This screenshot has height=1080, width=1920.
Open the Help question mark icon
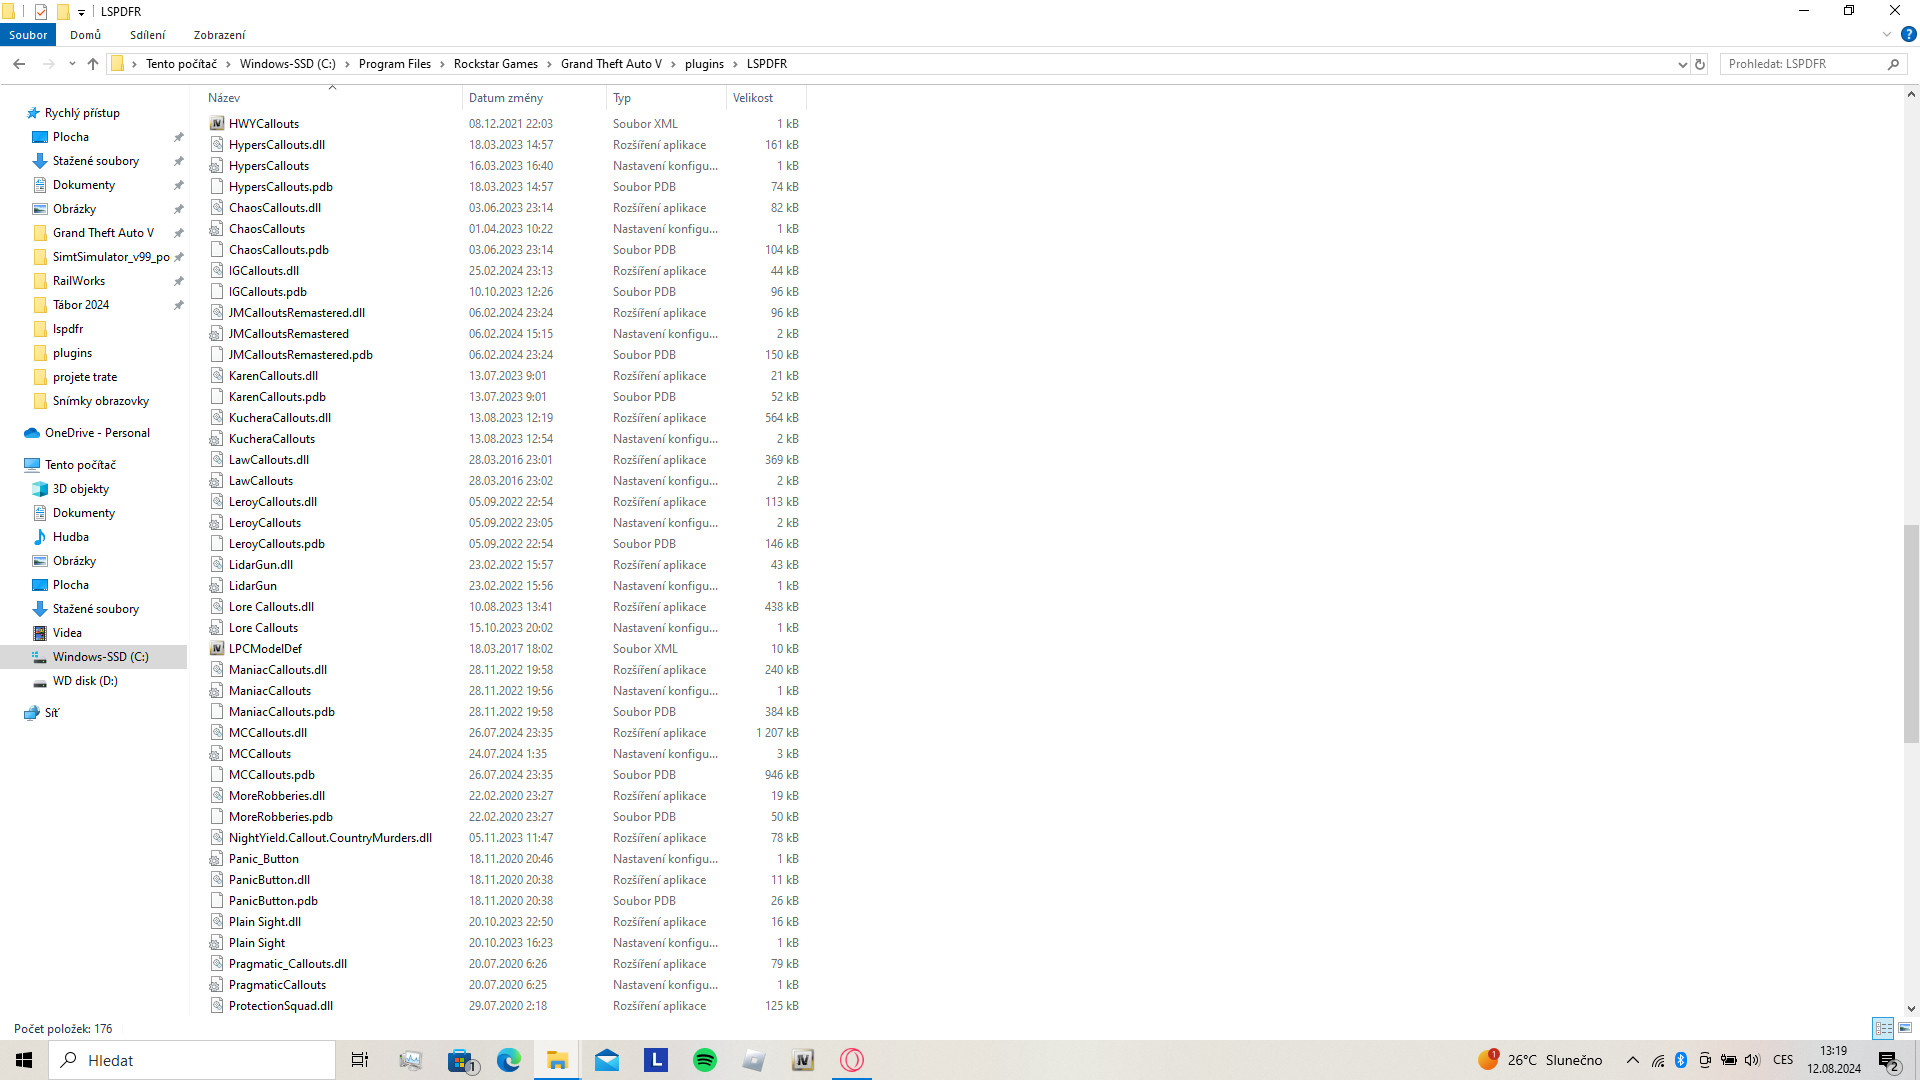tap(1908, 34)
